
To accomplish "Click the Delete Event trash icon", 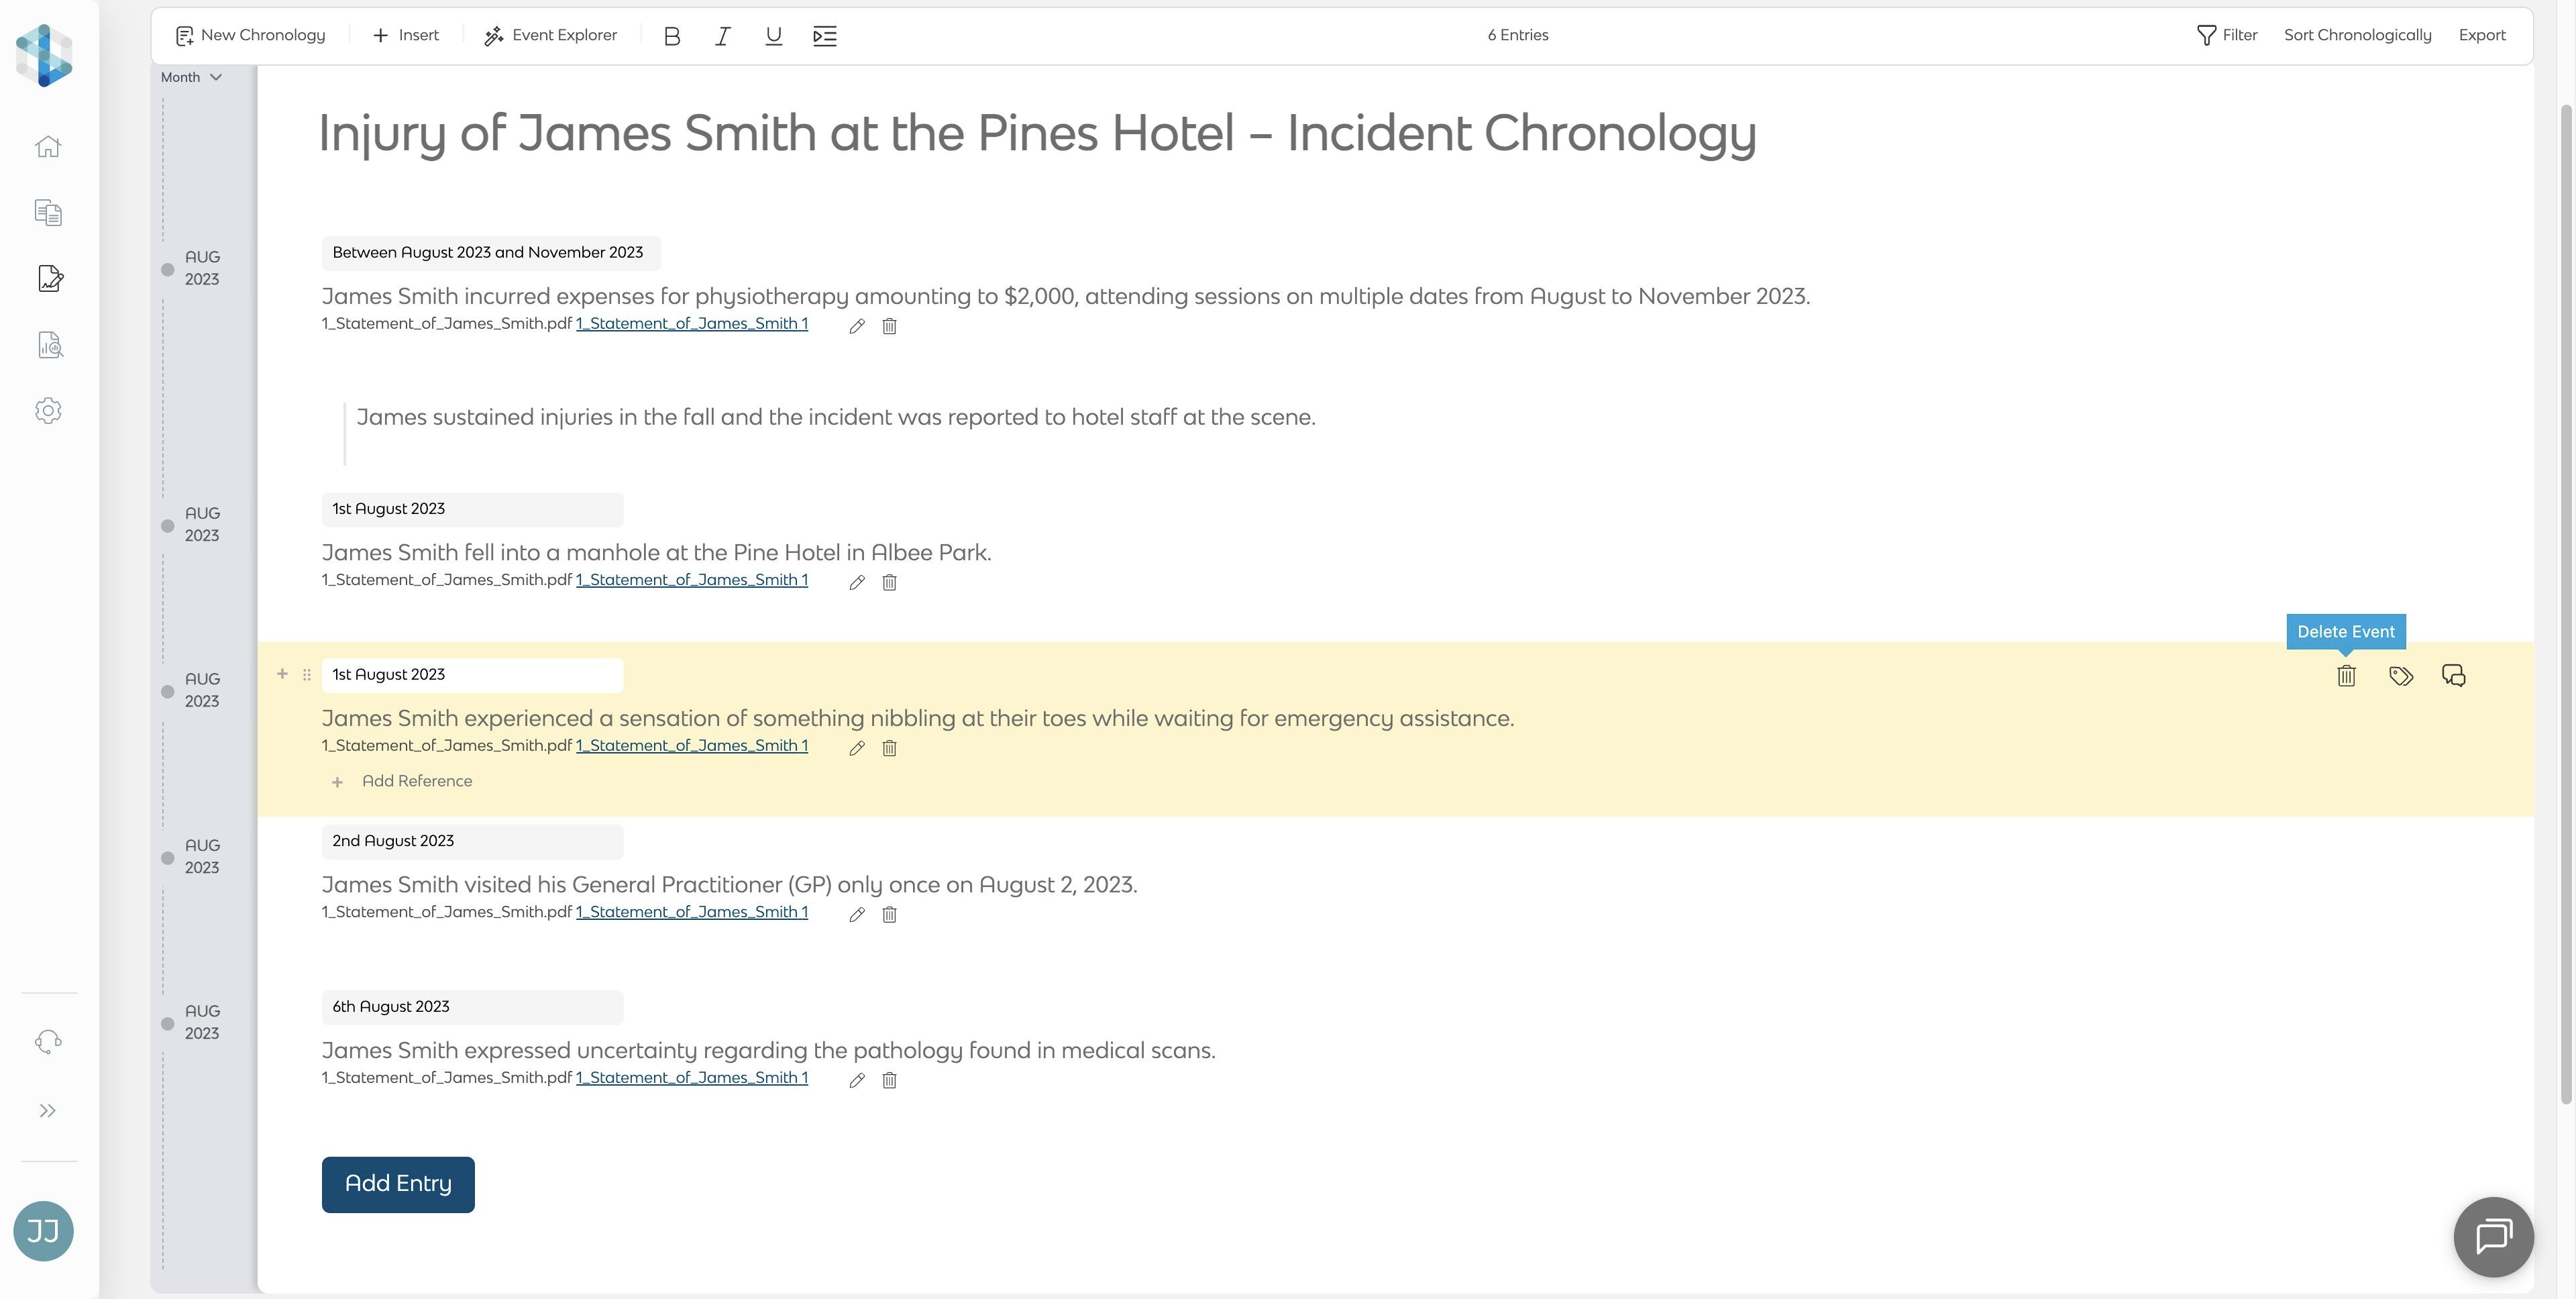I will (2346, 676).
